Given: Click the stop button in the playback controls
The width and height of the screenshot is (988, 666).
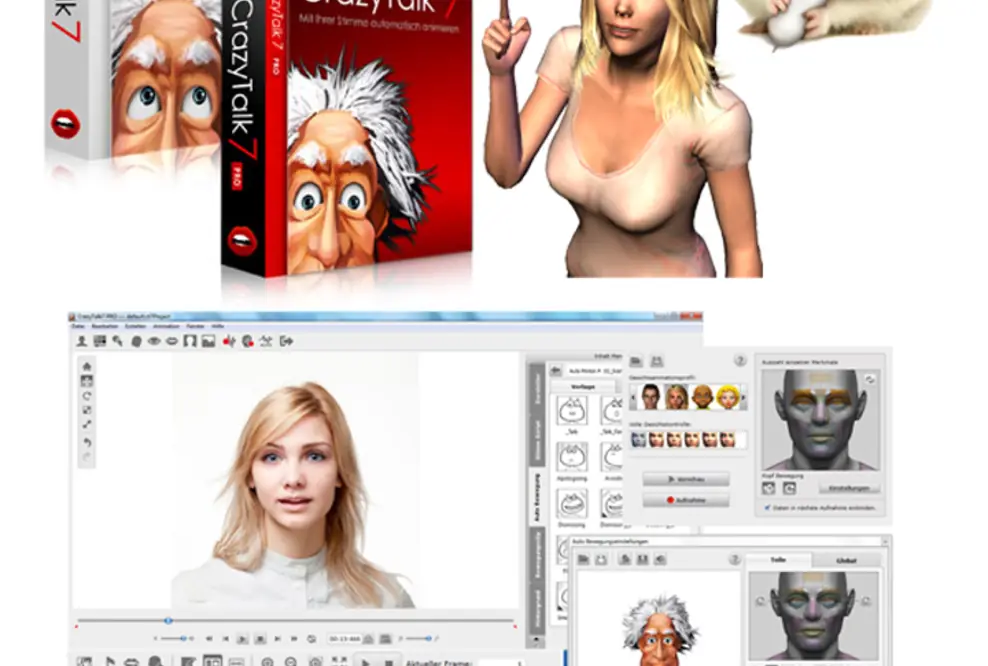Looking at the screenshot, I should click(260, 639).
